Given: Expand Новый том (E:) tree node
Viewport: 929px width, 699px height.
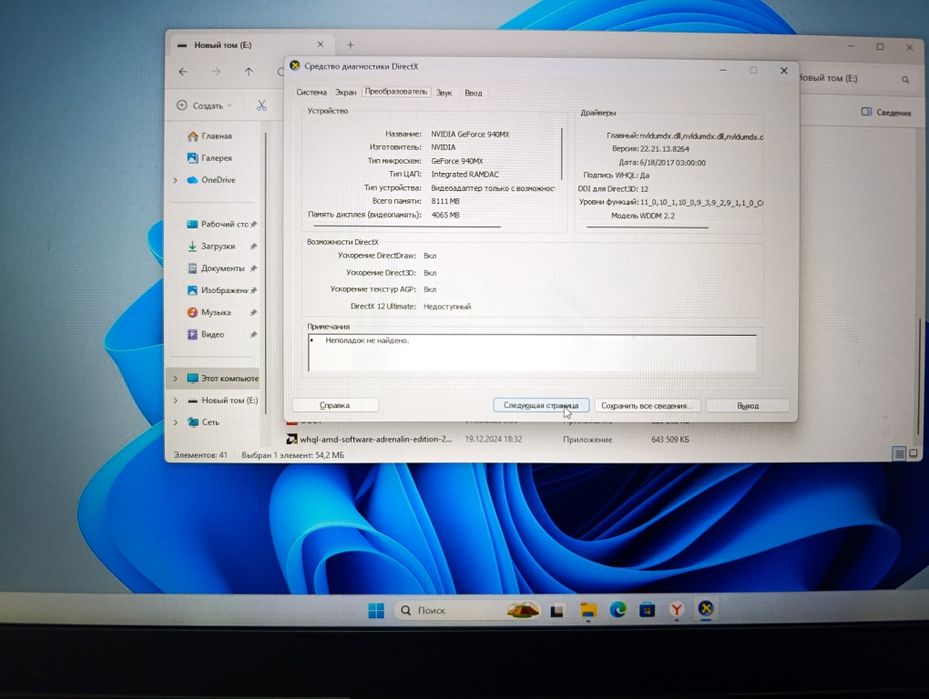Looking at the screenshot, I should 175,400.
